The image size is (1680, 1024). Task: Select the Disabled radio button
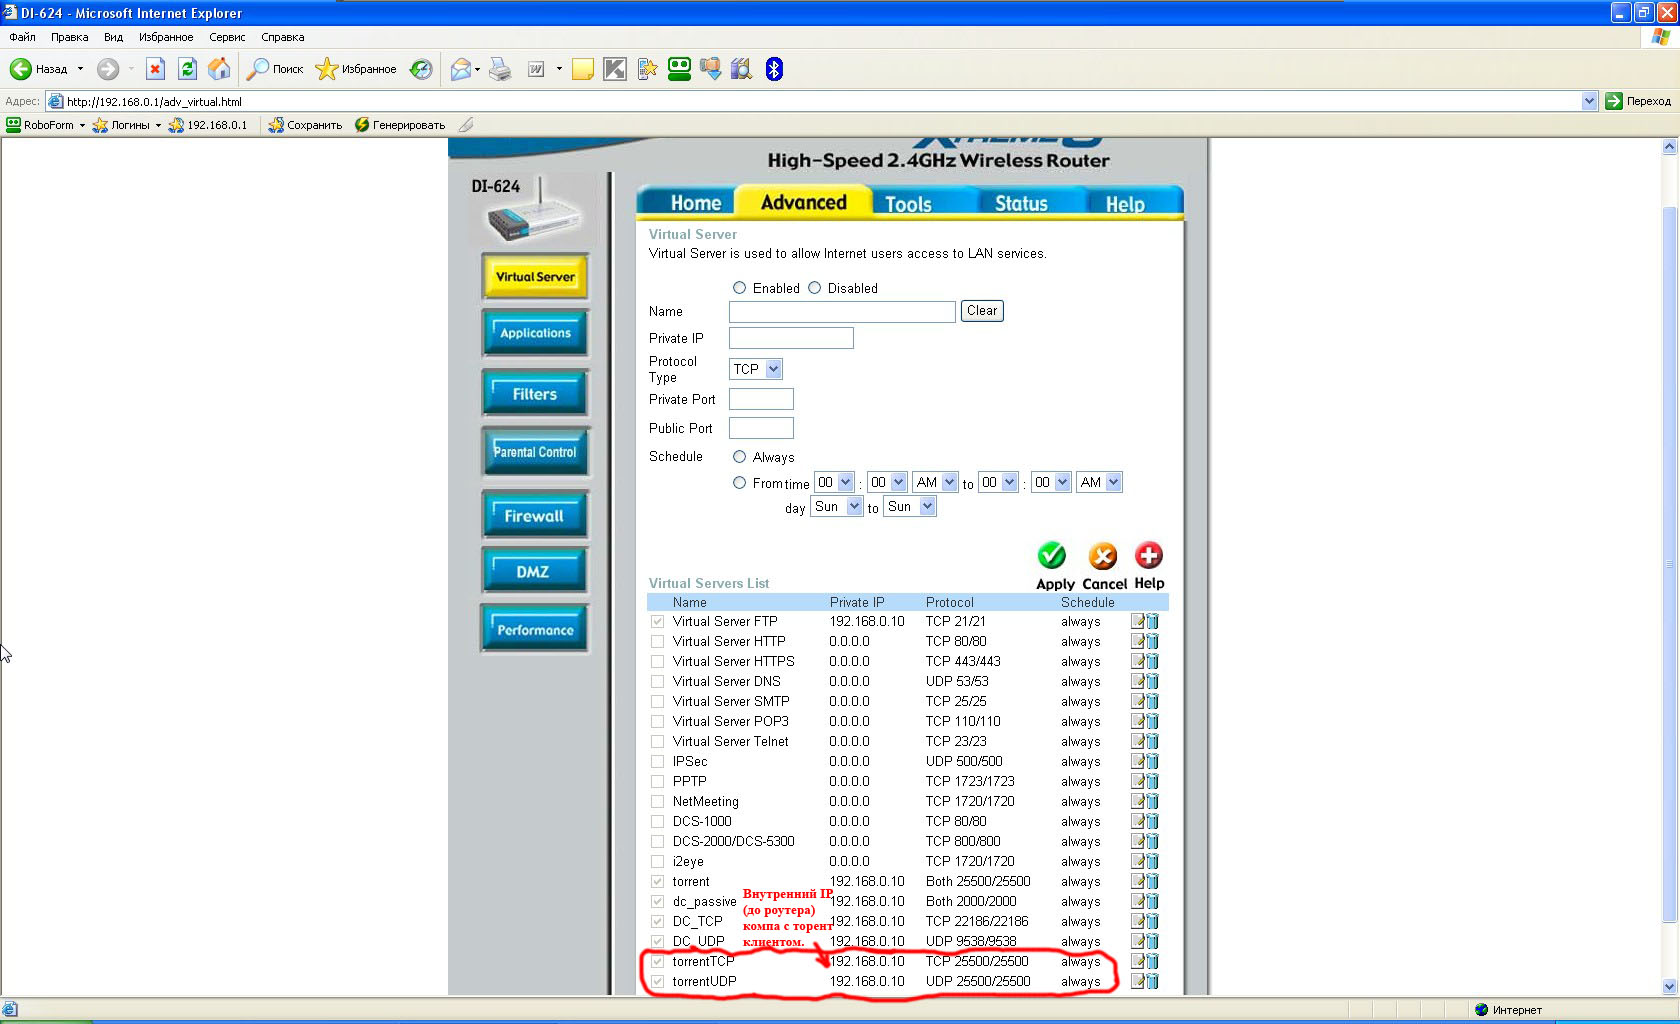(814, 288)
